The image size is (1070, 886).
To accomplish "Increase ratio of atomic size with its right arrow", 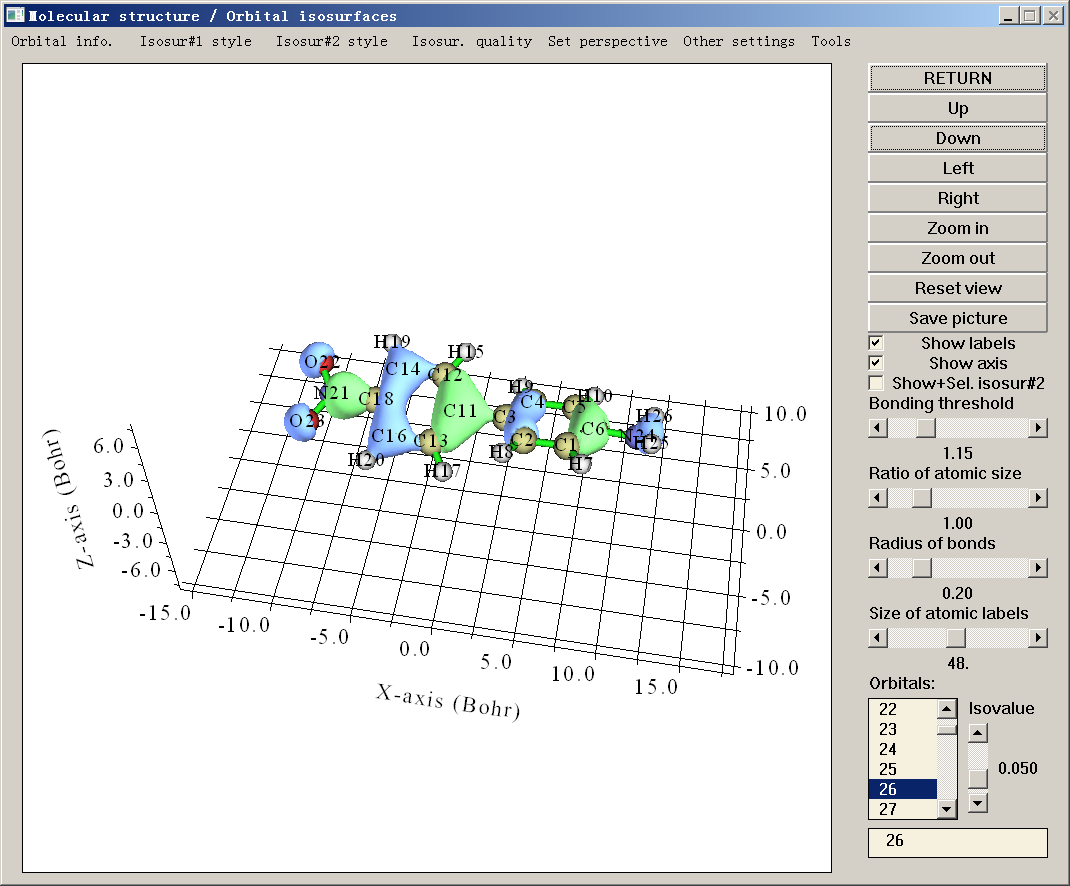I will coord(1037,498).
